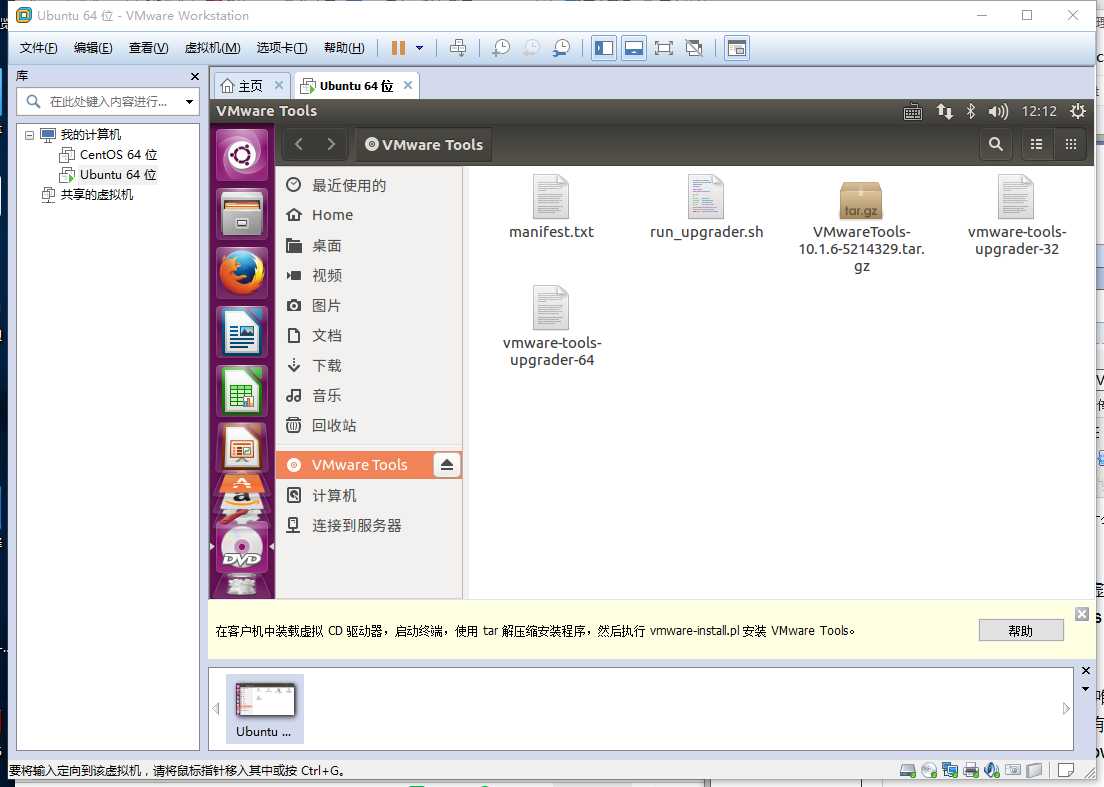Open the Bluetooth indicator
The width and height of the screenshot is (1104, 787).
tap(970, 111)
